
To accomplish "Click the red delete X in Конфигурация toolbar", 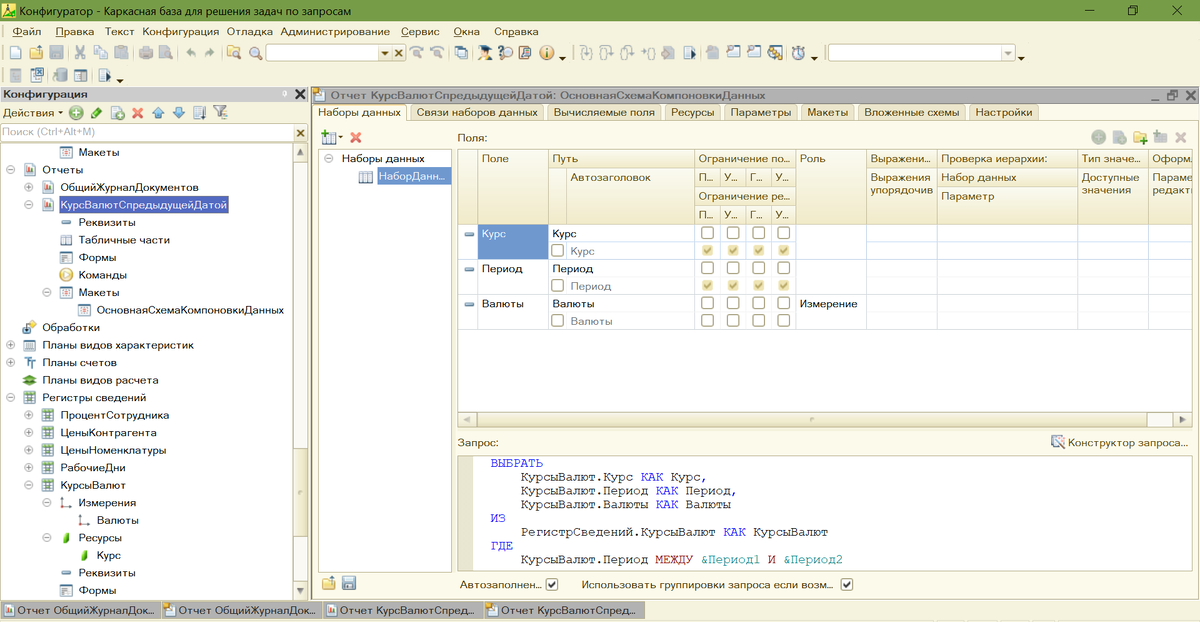I will (138, 113).
